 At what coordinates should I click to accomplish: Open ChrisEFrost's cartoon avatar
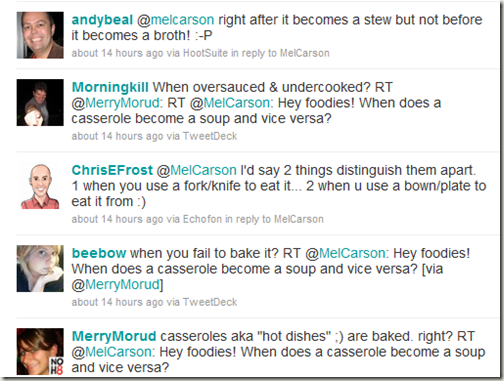point(40,186)
